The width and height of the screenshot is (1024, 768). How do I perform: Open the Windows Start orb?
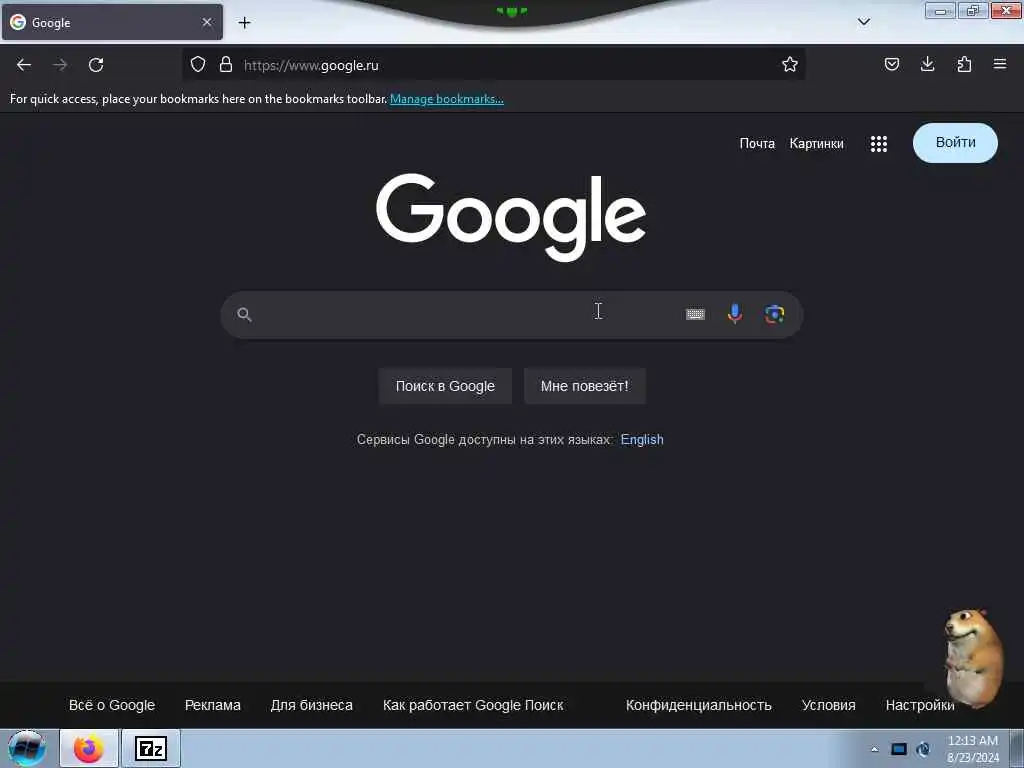pos(26,748)
